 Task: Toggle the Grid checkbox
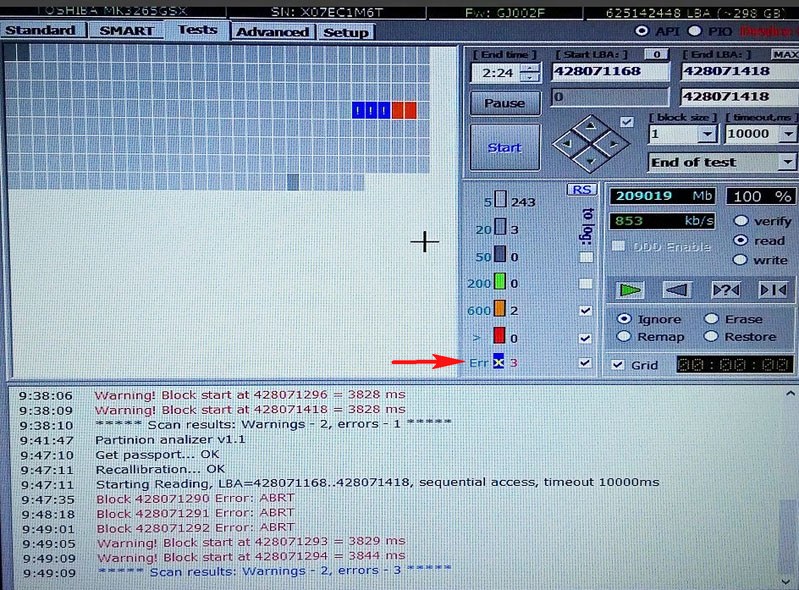619,365
